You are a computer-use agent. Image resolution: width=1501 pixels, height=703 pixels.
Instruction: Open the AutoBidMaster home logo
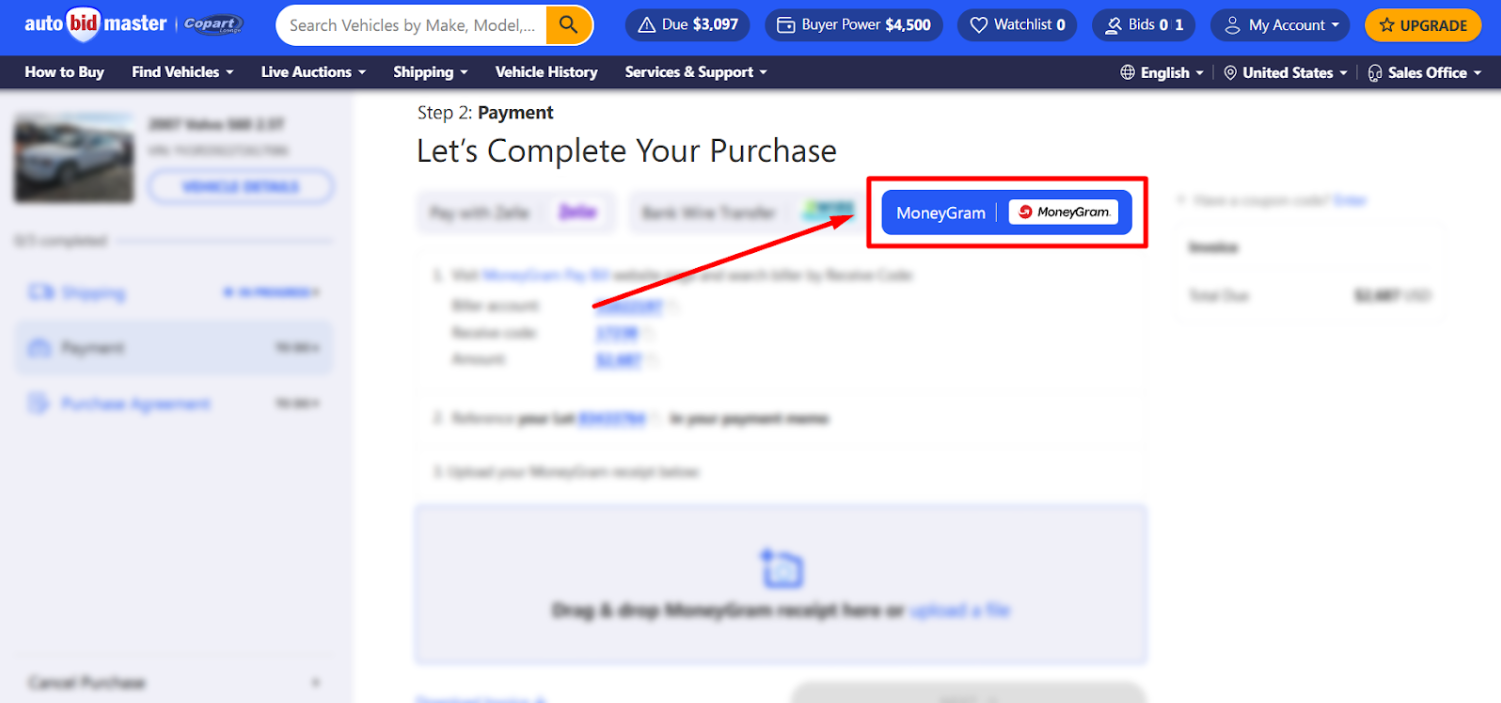pyautogui.click(x=95, y=25)
